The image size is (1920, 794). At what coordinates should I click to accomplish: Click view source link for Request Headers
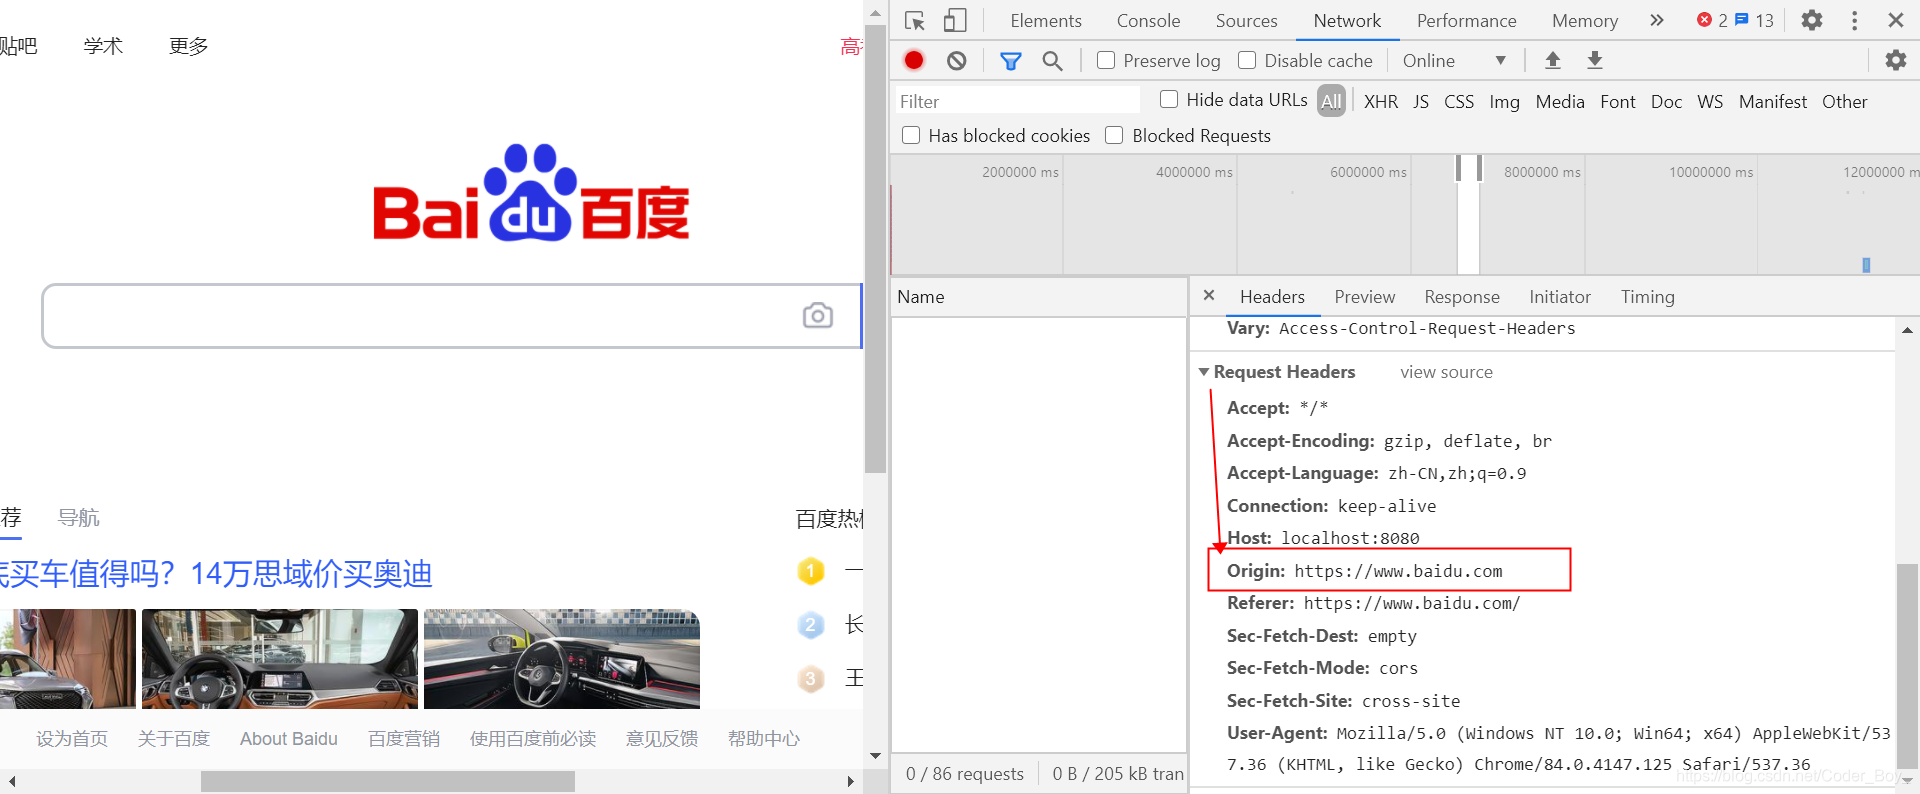1446,372
